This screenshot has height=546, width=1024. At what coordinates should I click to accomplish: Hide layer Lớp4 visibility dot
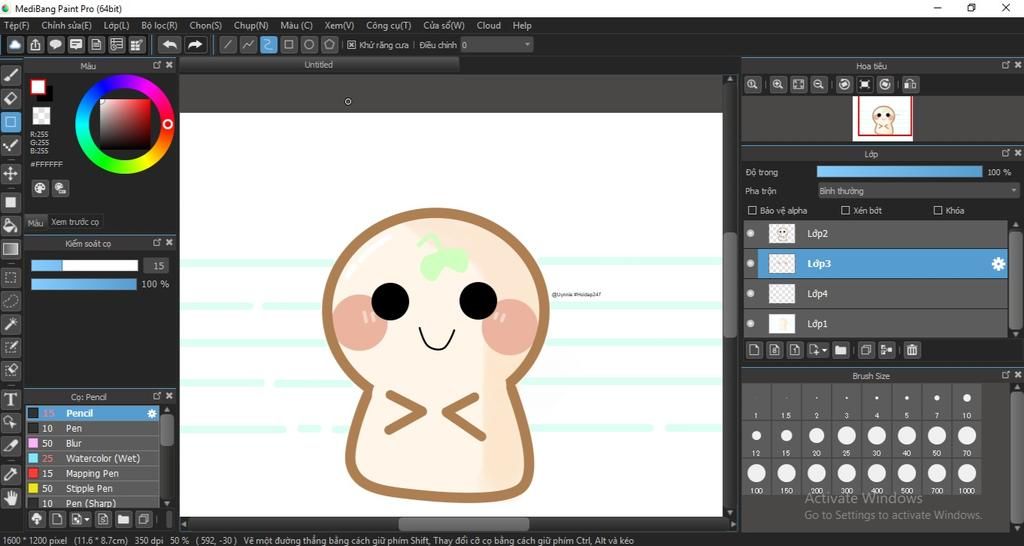(750, 293)
